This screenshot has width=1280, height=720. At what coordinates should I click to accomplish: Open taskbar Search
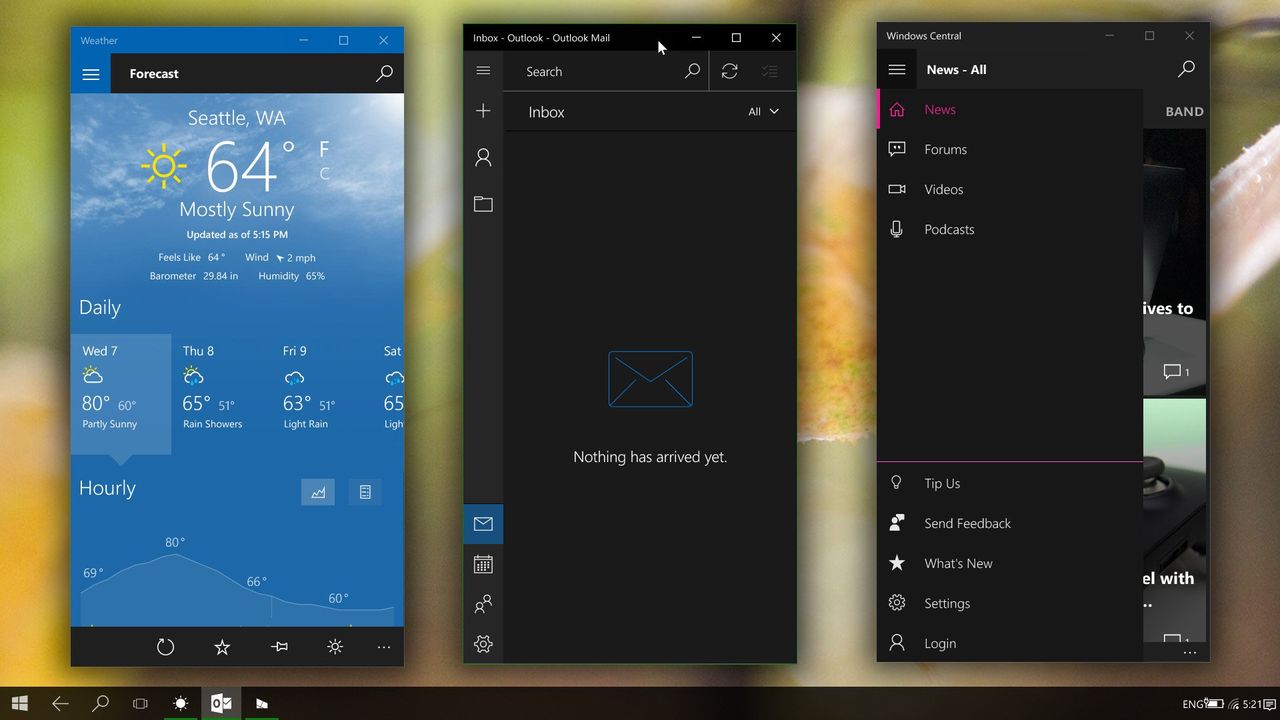(x=100, y=704)
